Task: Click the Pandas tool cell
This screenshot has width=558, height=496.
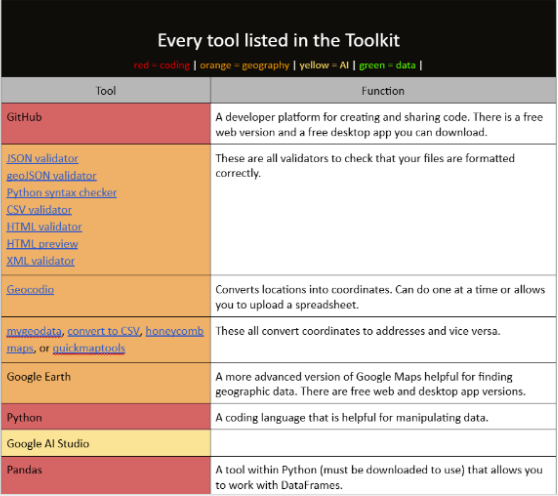Action: 106,476
